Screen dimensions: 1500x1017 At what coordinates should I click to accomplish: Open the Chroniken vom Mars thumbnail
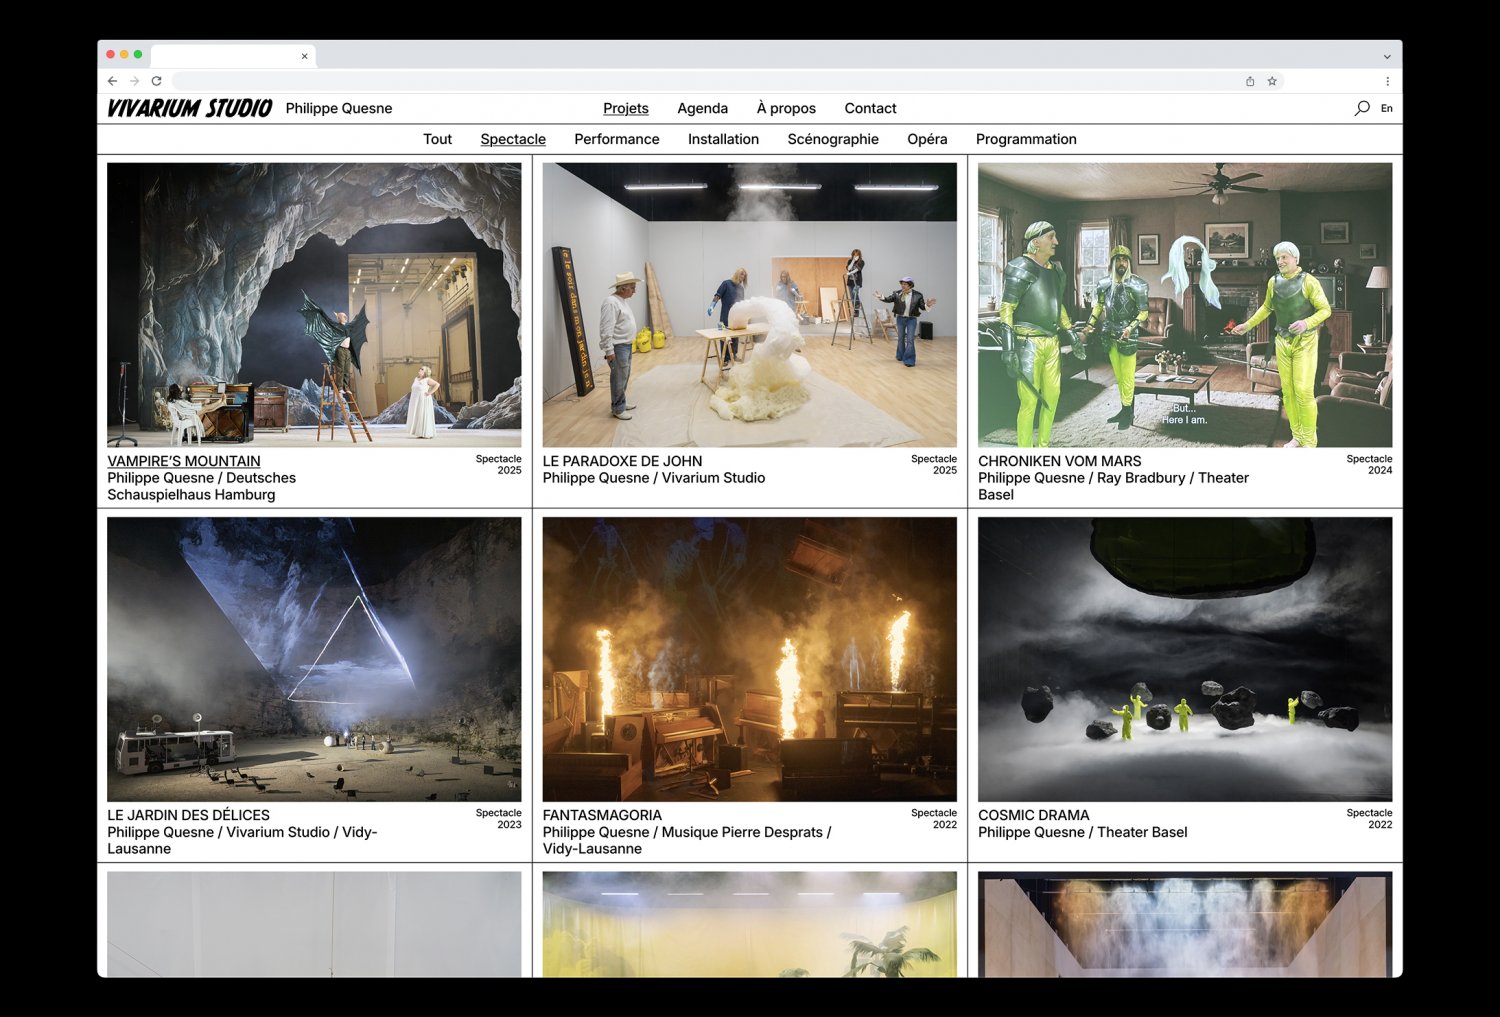(1185, 305)
